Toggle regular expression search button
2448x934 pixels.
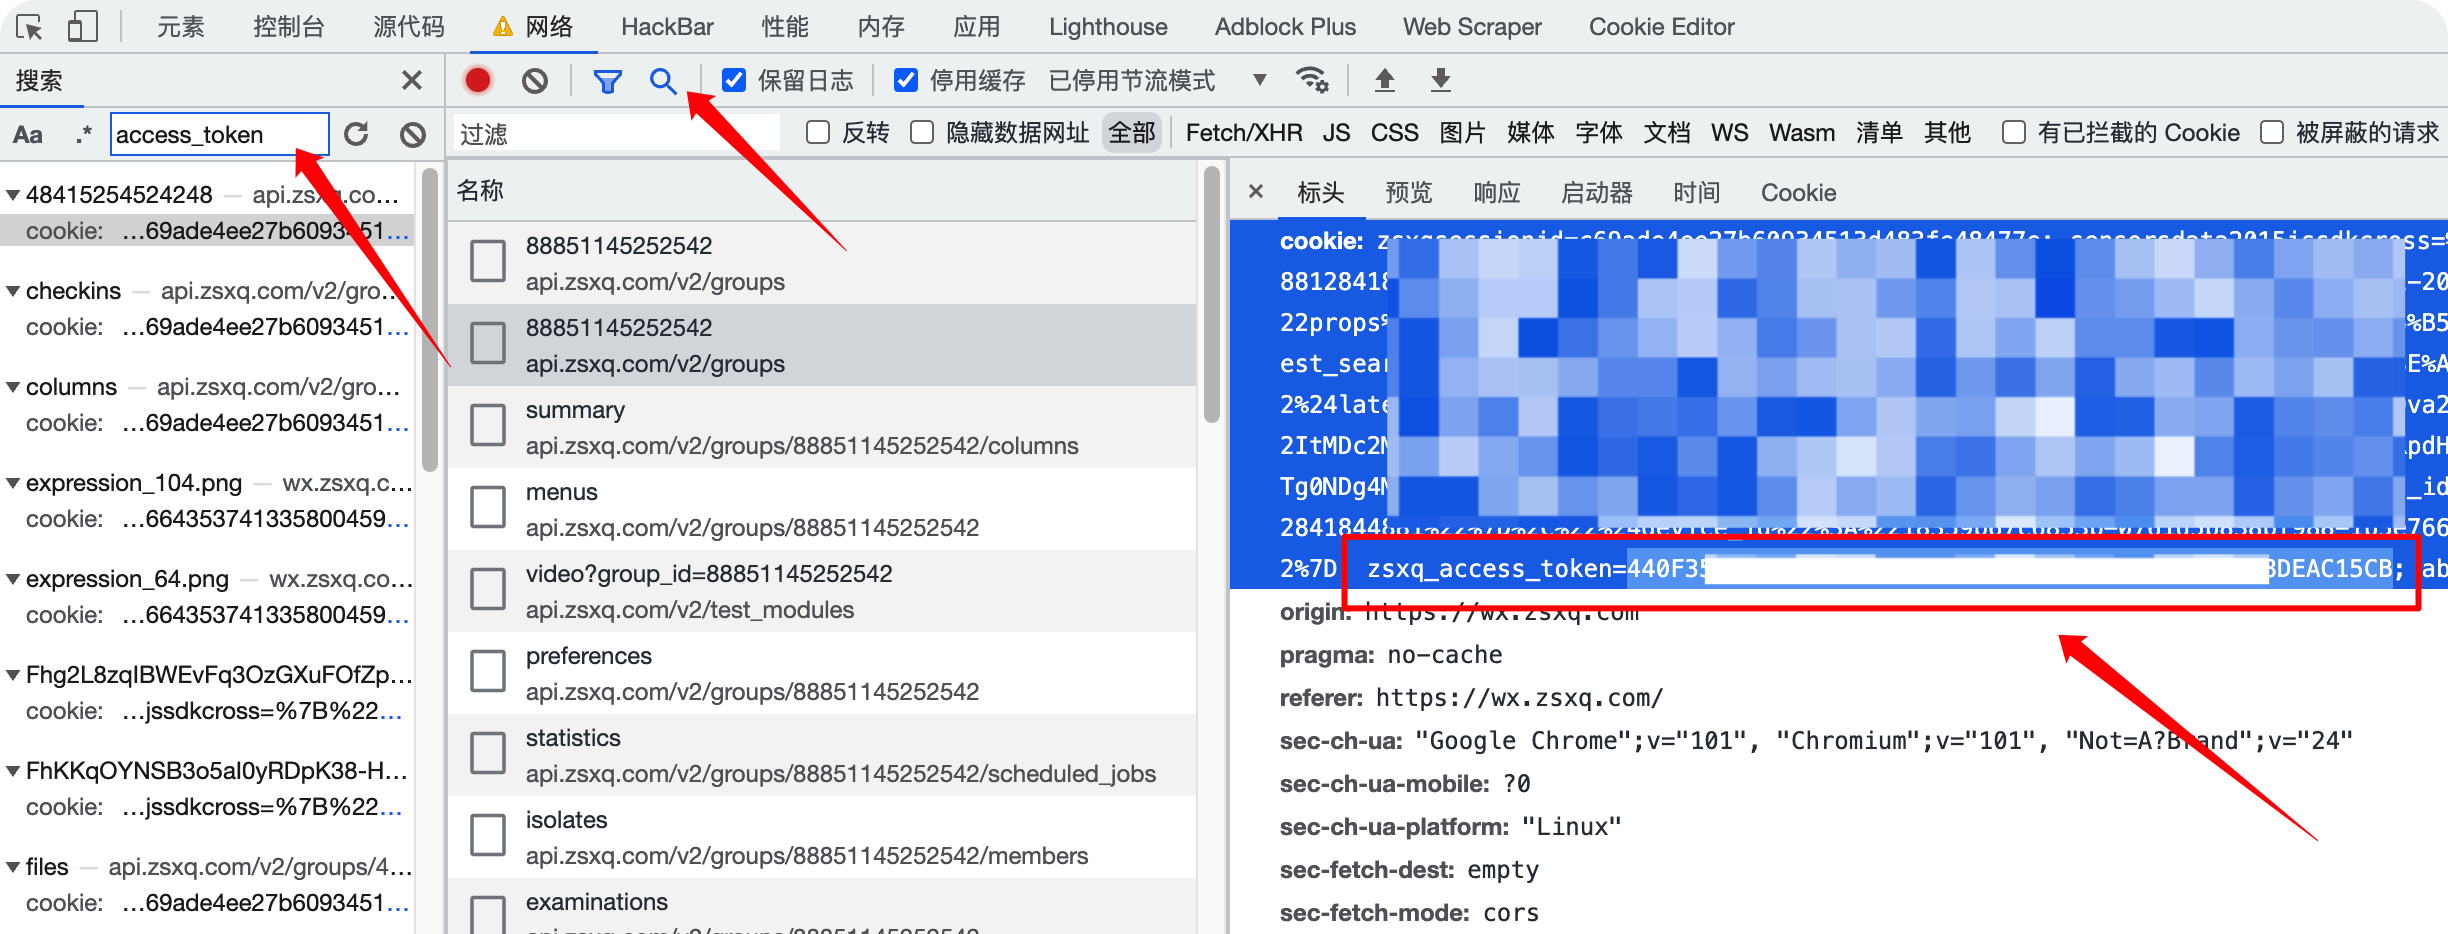coord(84,134)
